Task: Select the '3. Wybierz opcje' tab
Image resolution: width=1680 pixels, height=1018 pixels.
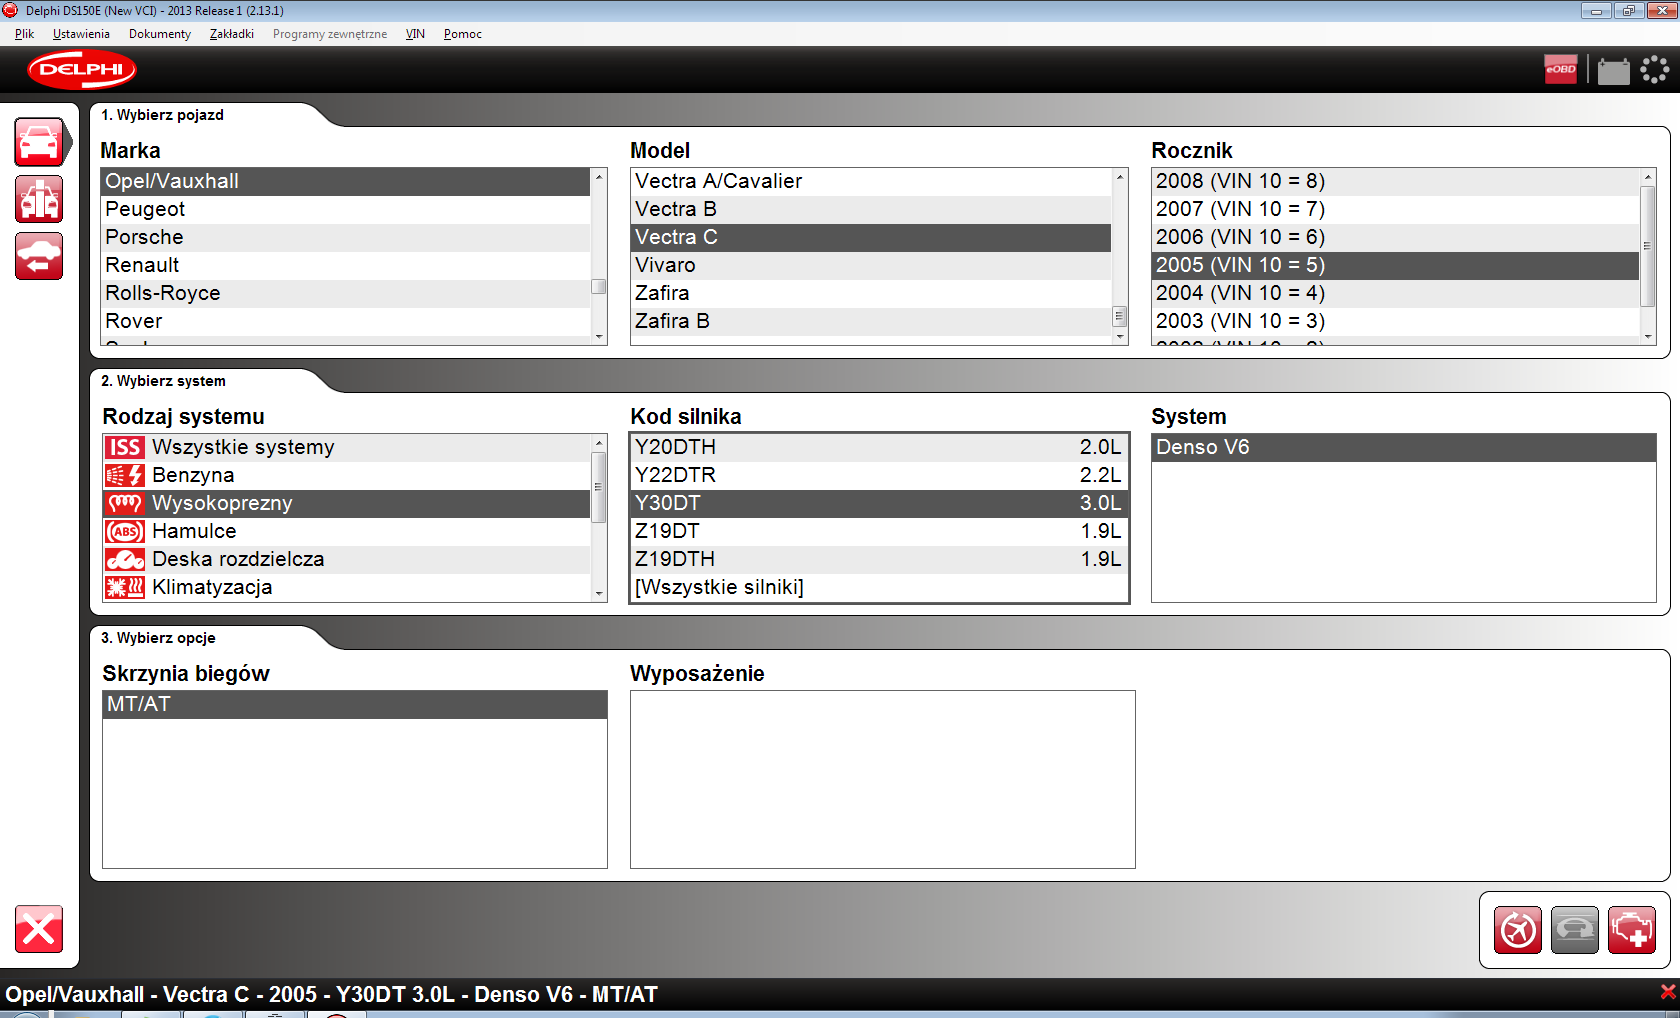Action: click(158, 638)
